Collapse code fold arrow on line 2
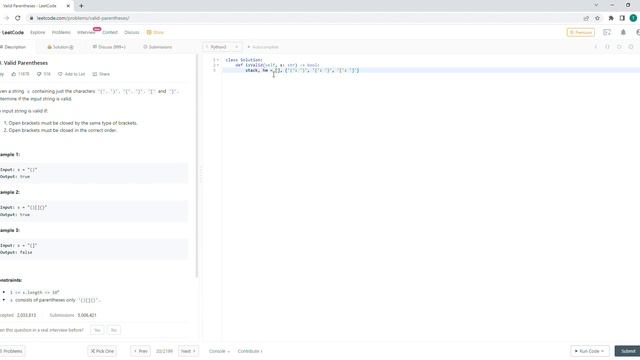Image resolution: width=640 pixels, height=360 pixels. point(218,65)
